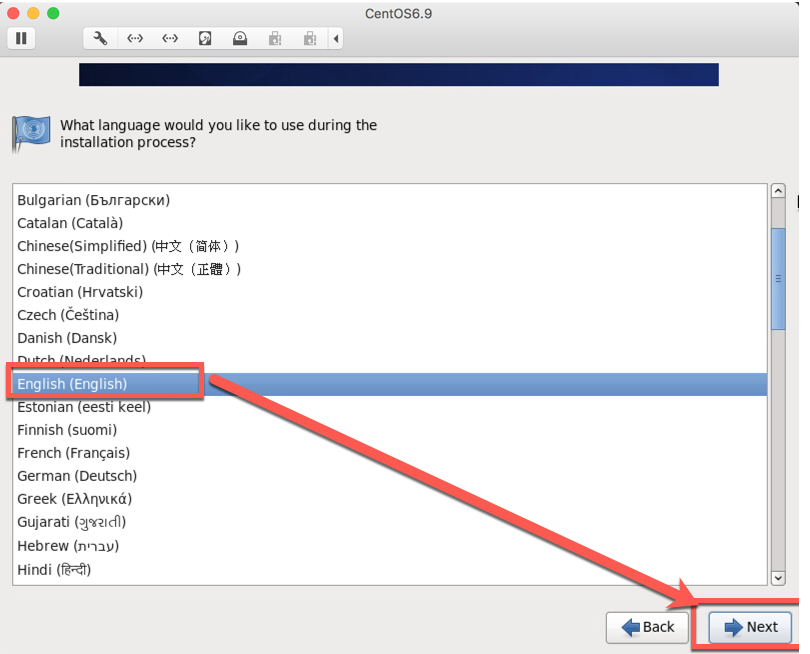Open VM settings with the wrench icon
810x654 pixels.
98,38
